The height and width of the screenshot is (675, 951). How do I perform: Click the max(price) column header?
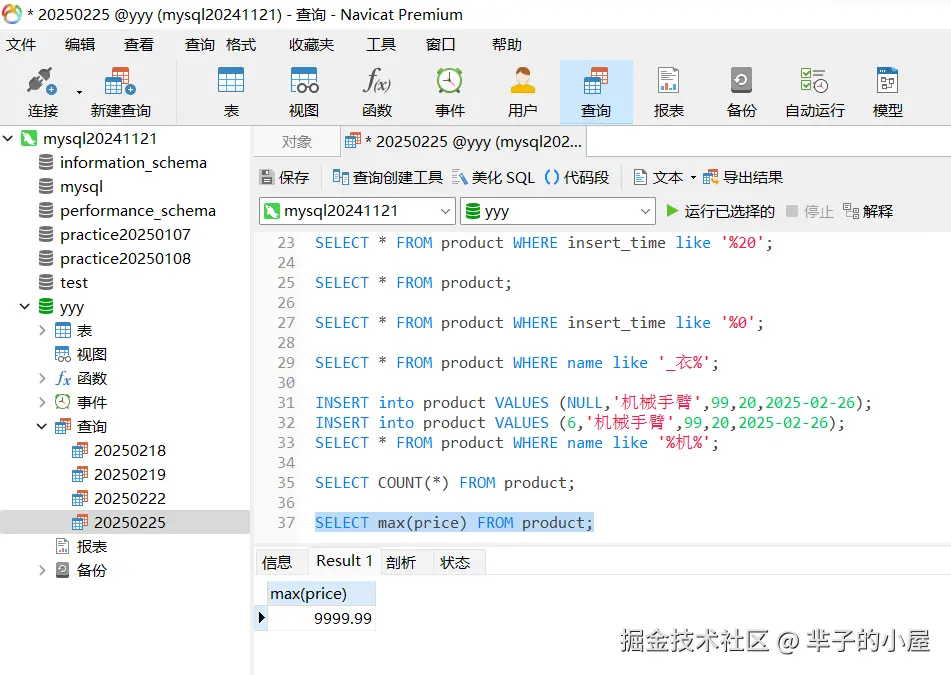pos(321,594)
